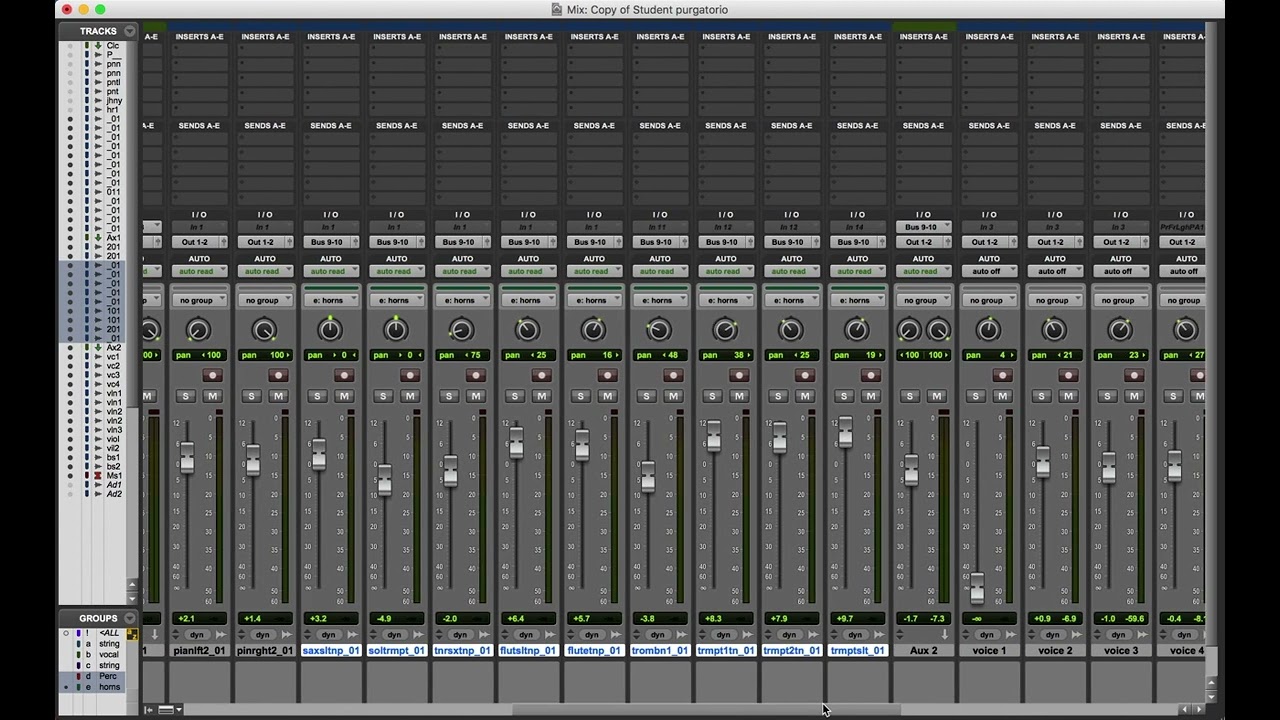The width and height of the screenshot is (1280, 720).
Task: Click the left pan knob on Aux 2
Action: pyautogui.click(x=909, y=330)
